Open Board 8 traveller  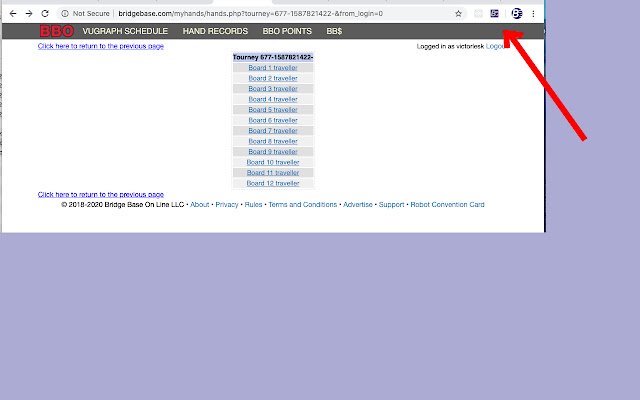point(273,141)
